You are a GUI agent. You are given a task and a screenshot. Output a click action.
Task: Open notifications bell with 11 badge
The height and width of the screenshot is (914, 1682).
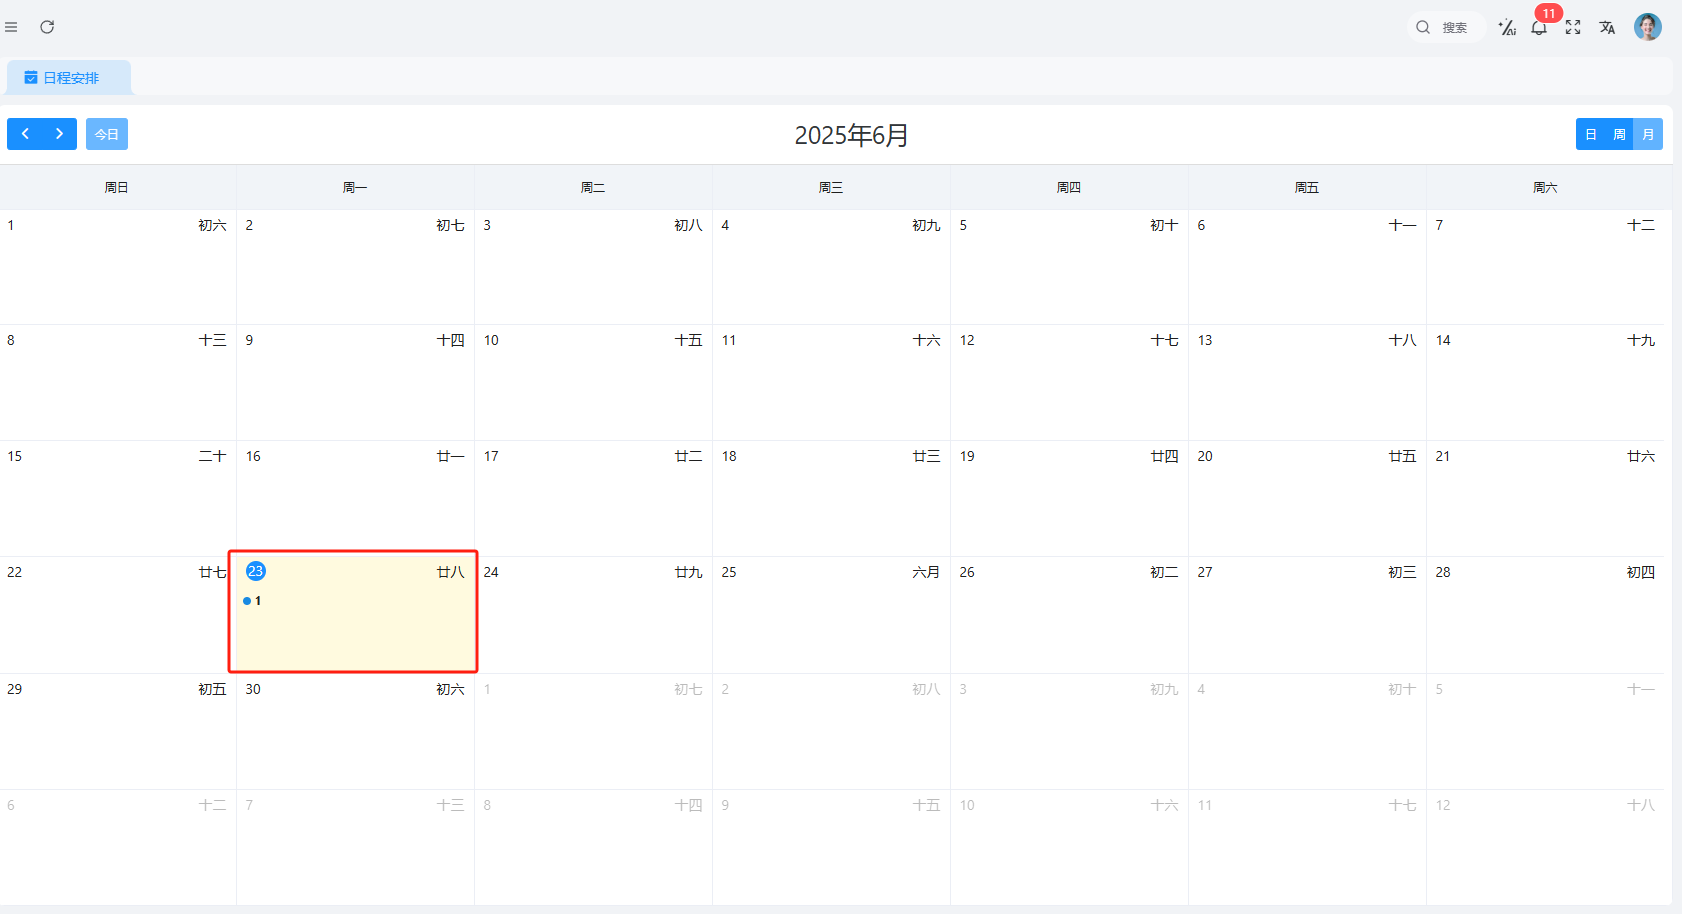[x=1539, y=28]
